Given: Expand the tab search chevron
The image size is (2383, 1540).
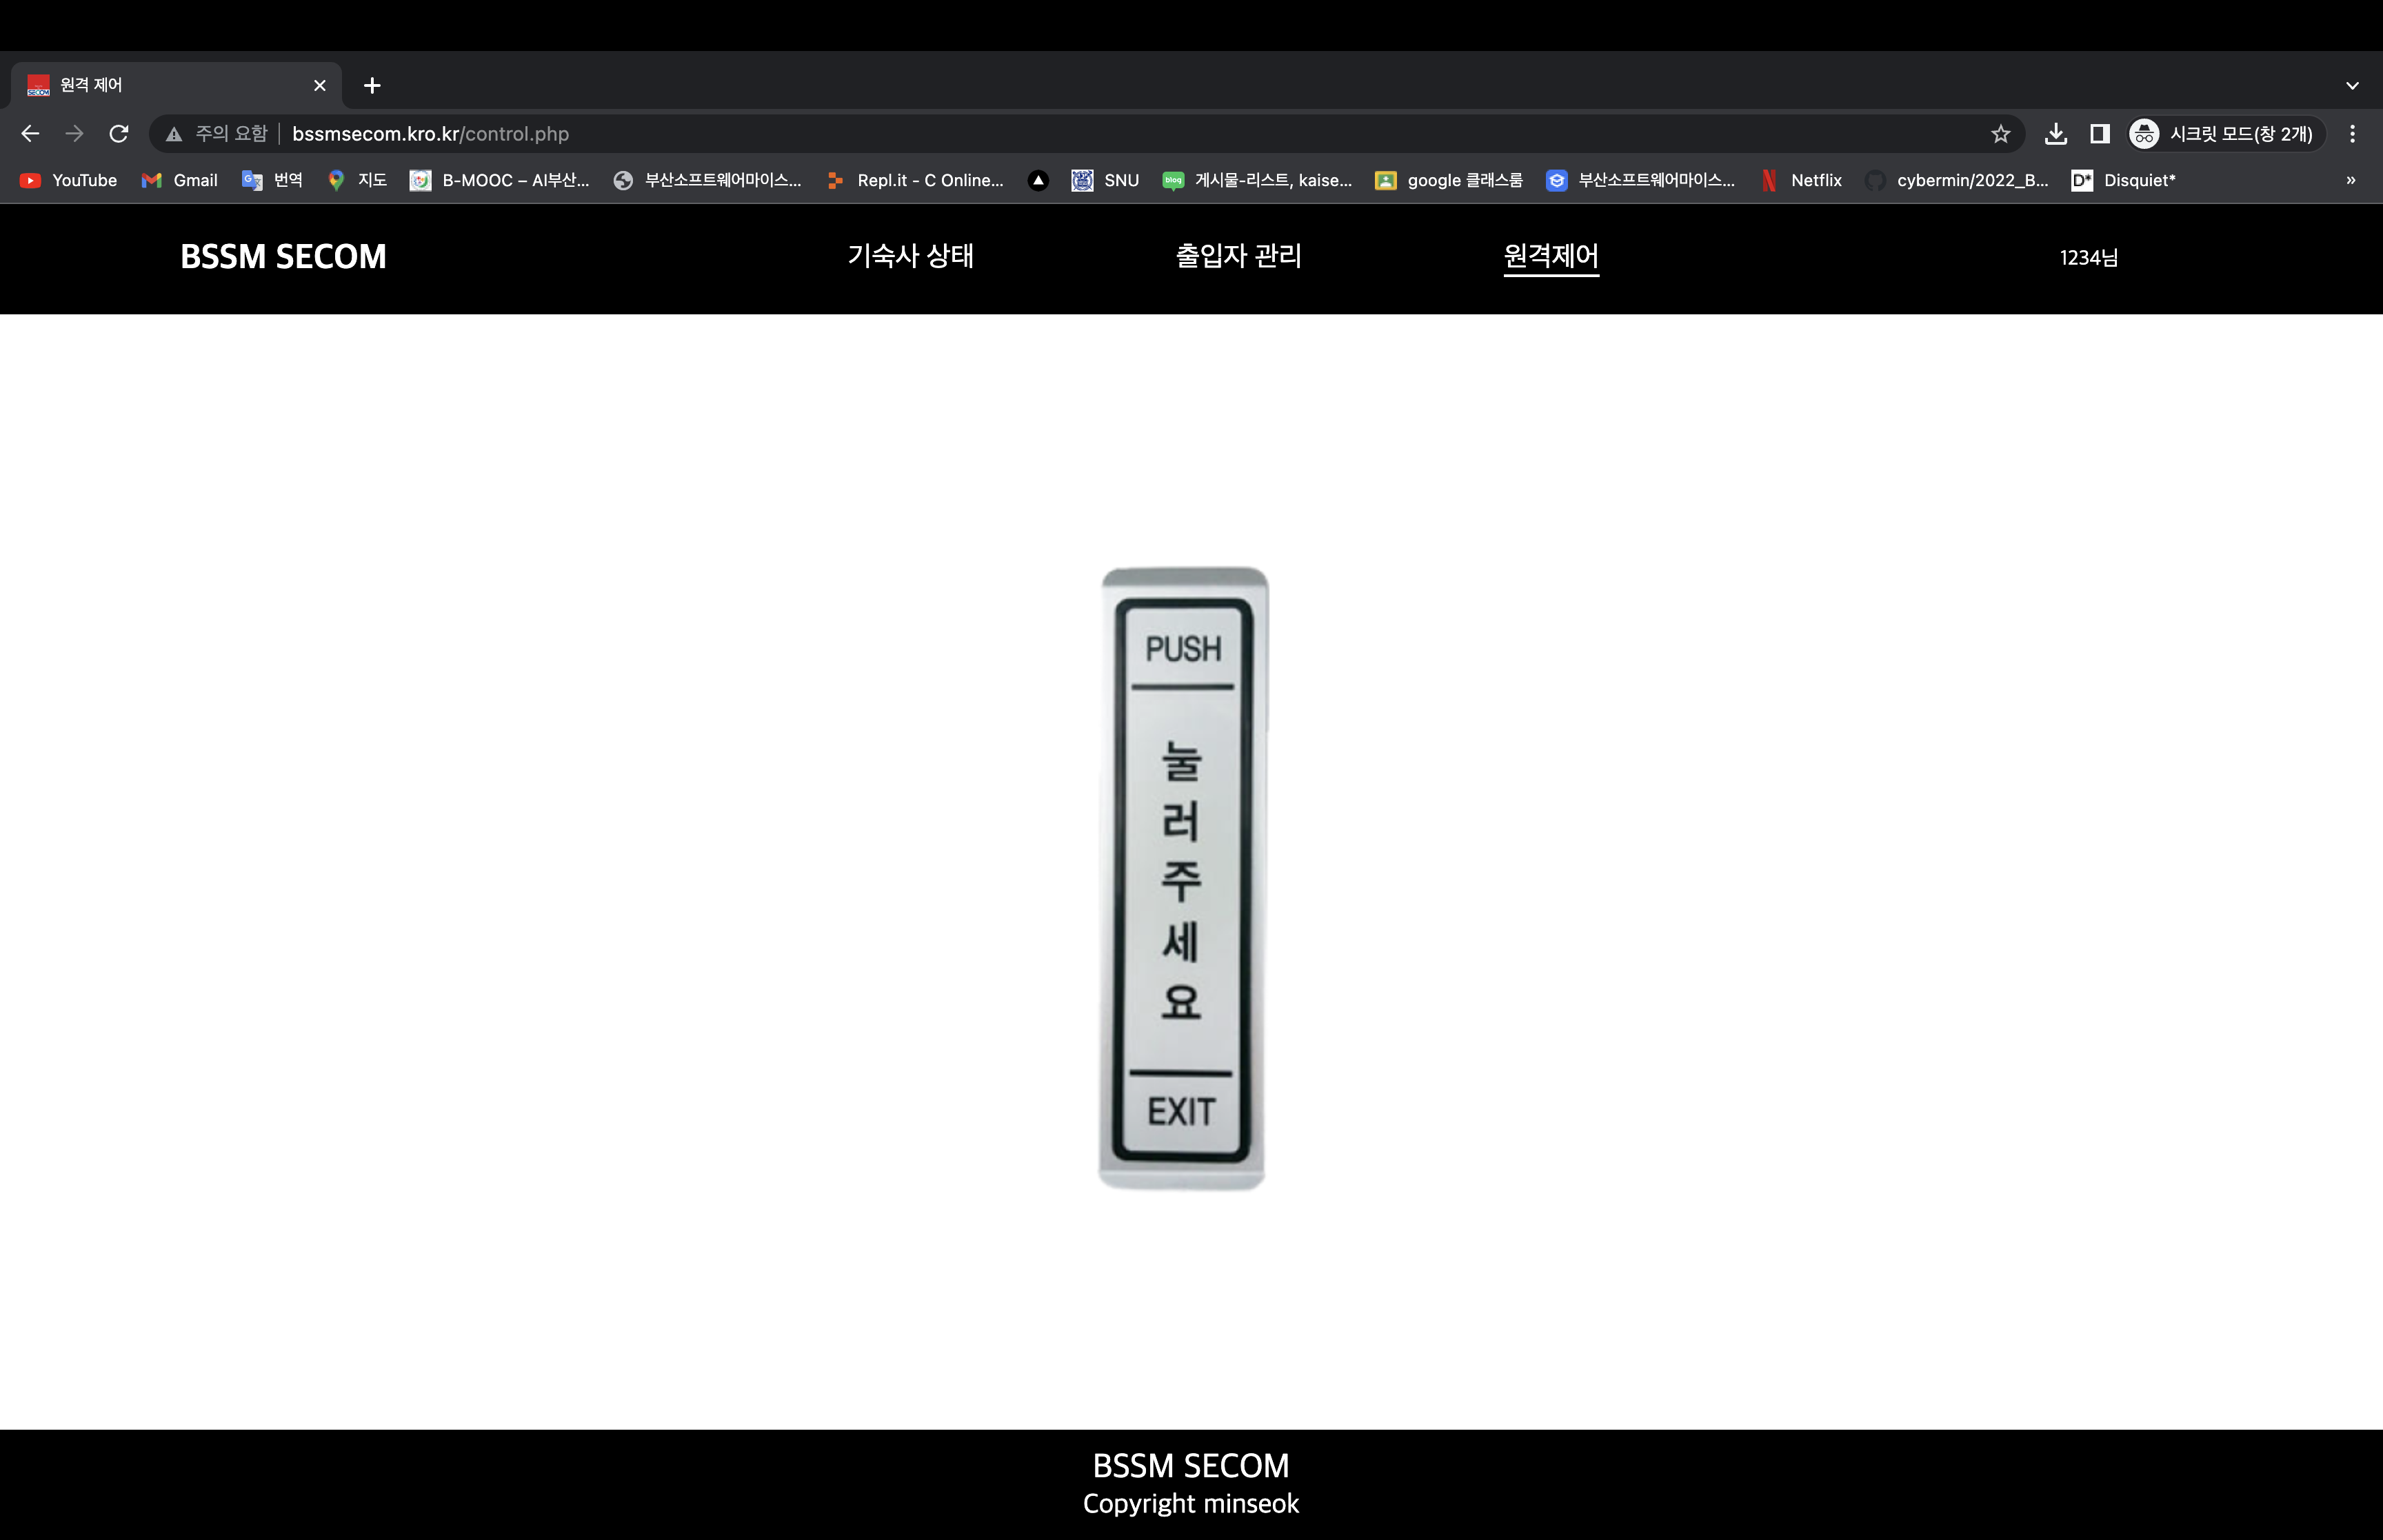Looking at the screenshot, I should click(2352, 86).
